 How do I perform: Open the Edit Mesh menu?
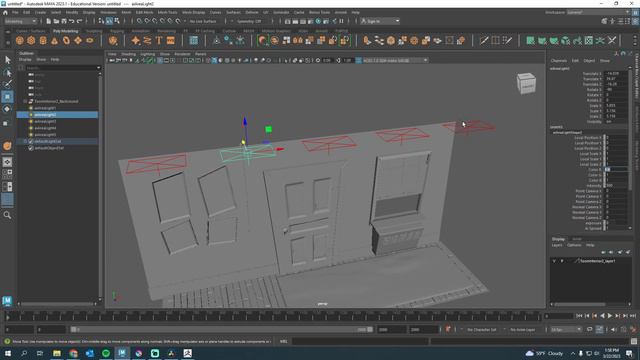coord(144,13)
